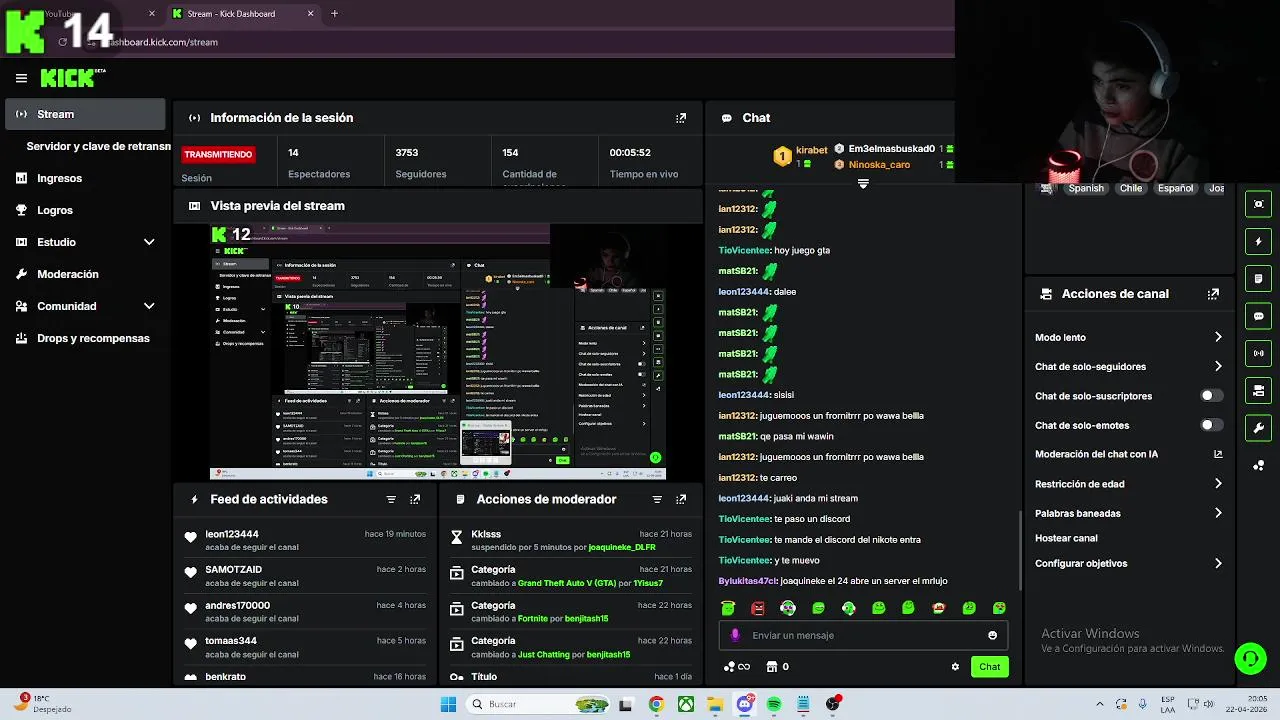Expand the Estudio sidebar section
This screenshot has width=1280, height=720.
tap(149, 242)
